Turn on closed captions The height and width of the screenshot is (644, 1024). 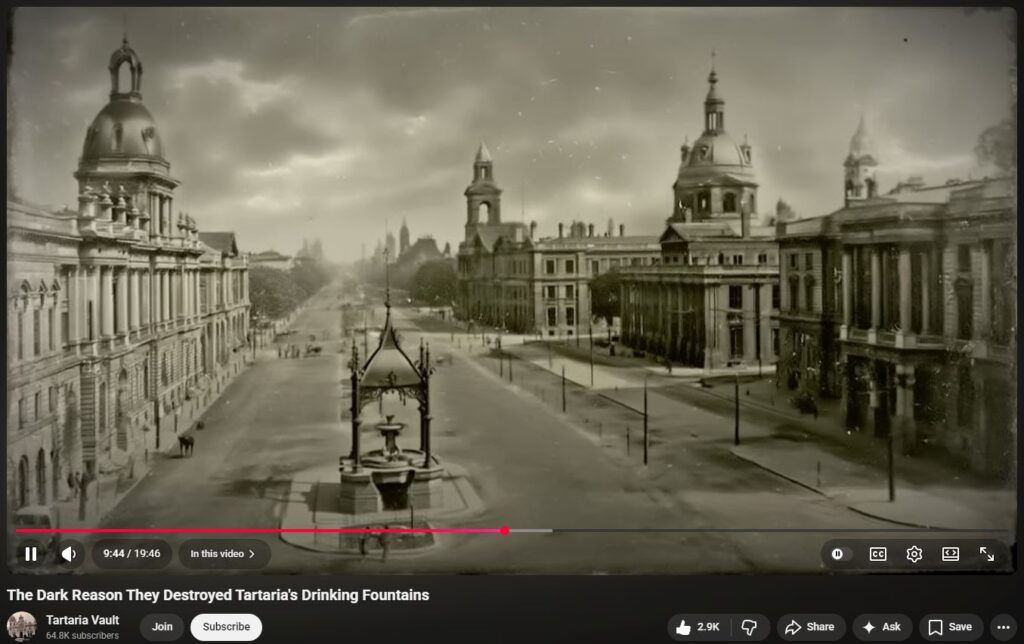pyautogui.click(x=878, y=554)
